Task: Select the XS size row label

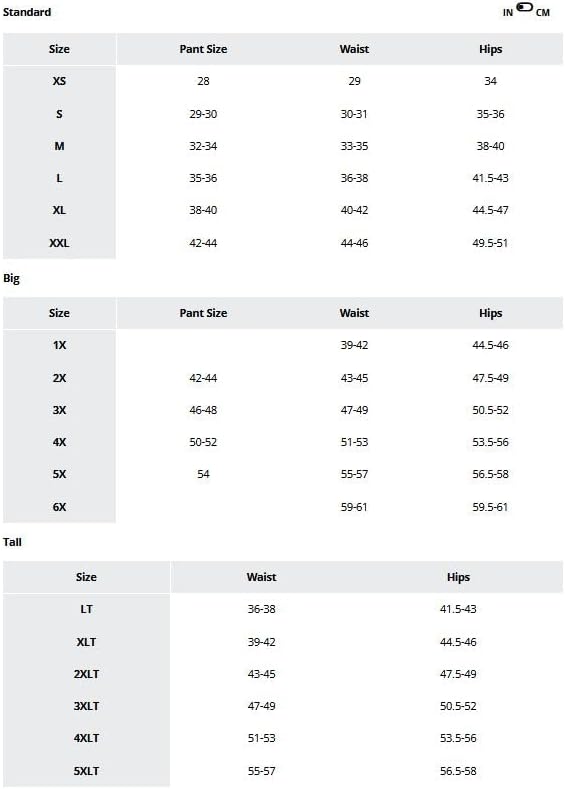Action: 59,81
